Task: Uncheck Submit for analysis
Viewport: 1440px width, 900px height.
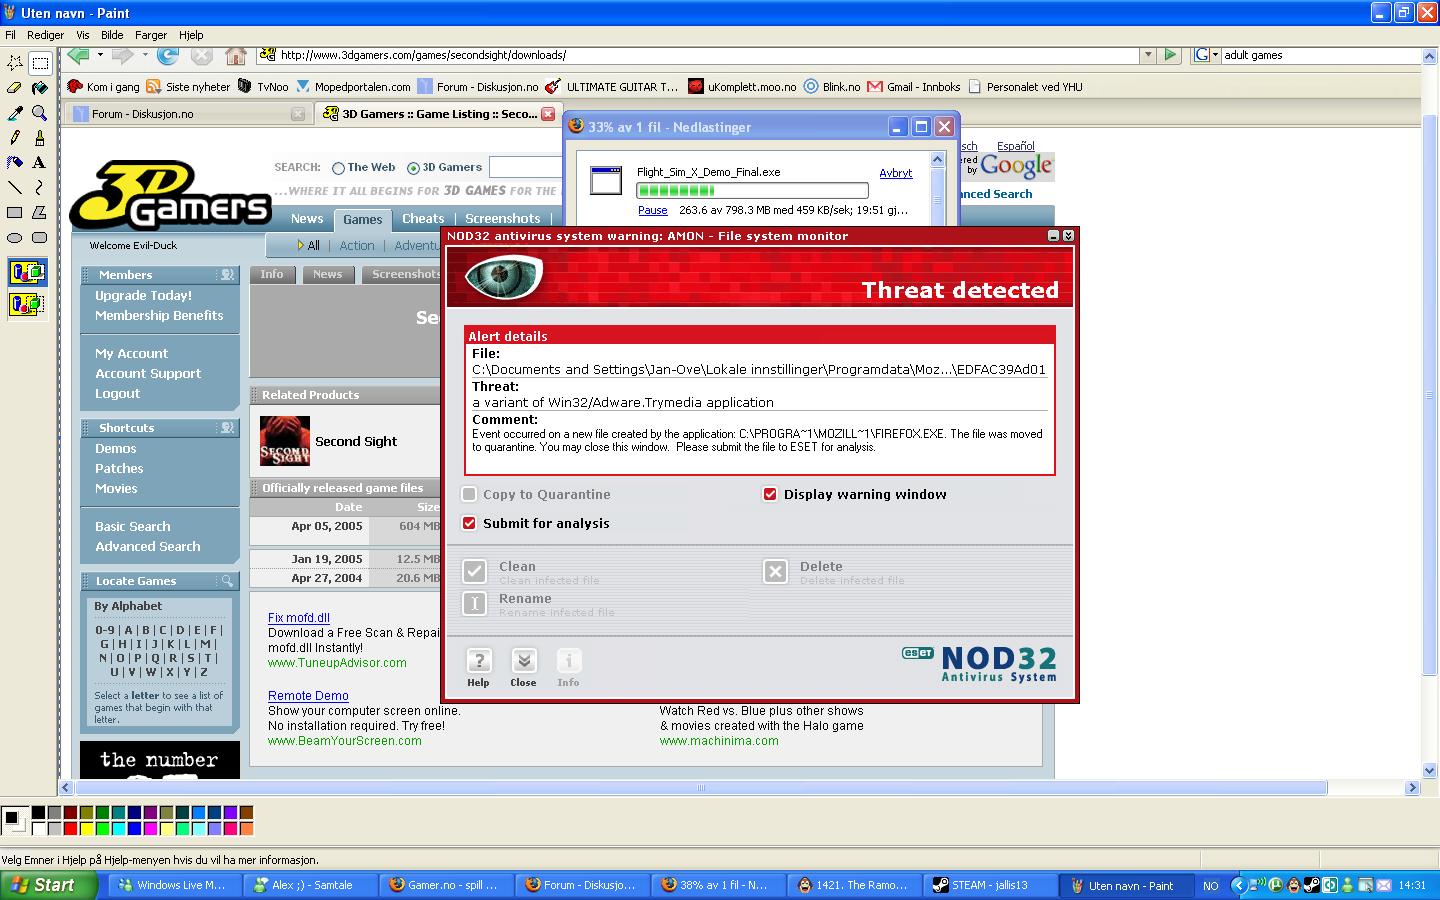Action: (469, 523)
